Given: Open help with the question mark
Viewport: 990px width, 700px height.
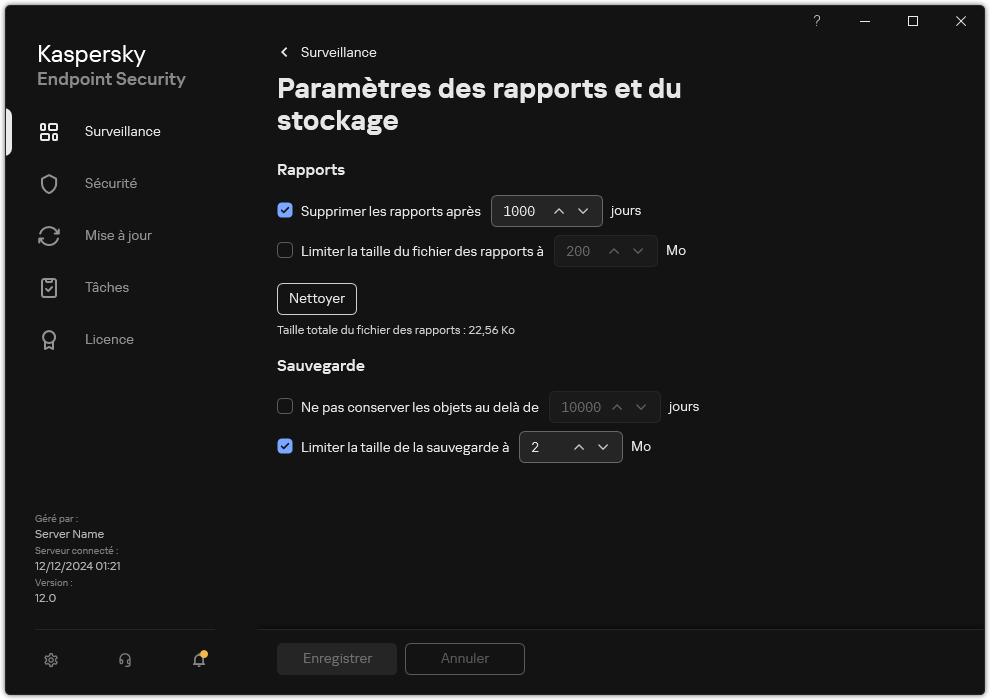Looking at the screenshot, I should pyautogui.click(x=816, y=21).
